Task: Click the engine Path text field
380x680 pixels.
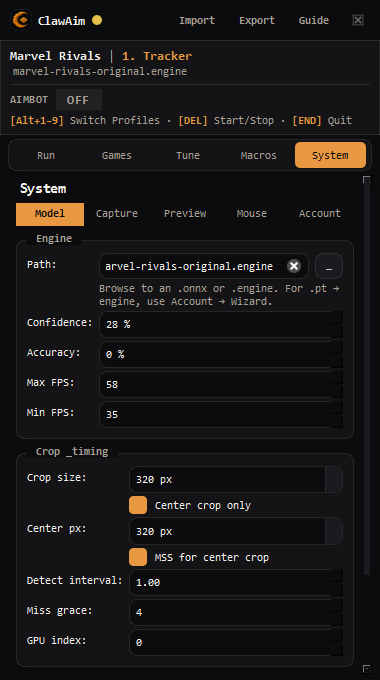Action: click(203, 266)
